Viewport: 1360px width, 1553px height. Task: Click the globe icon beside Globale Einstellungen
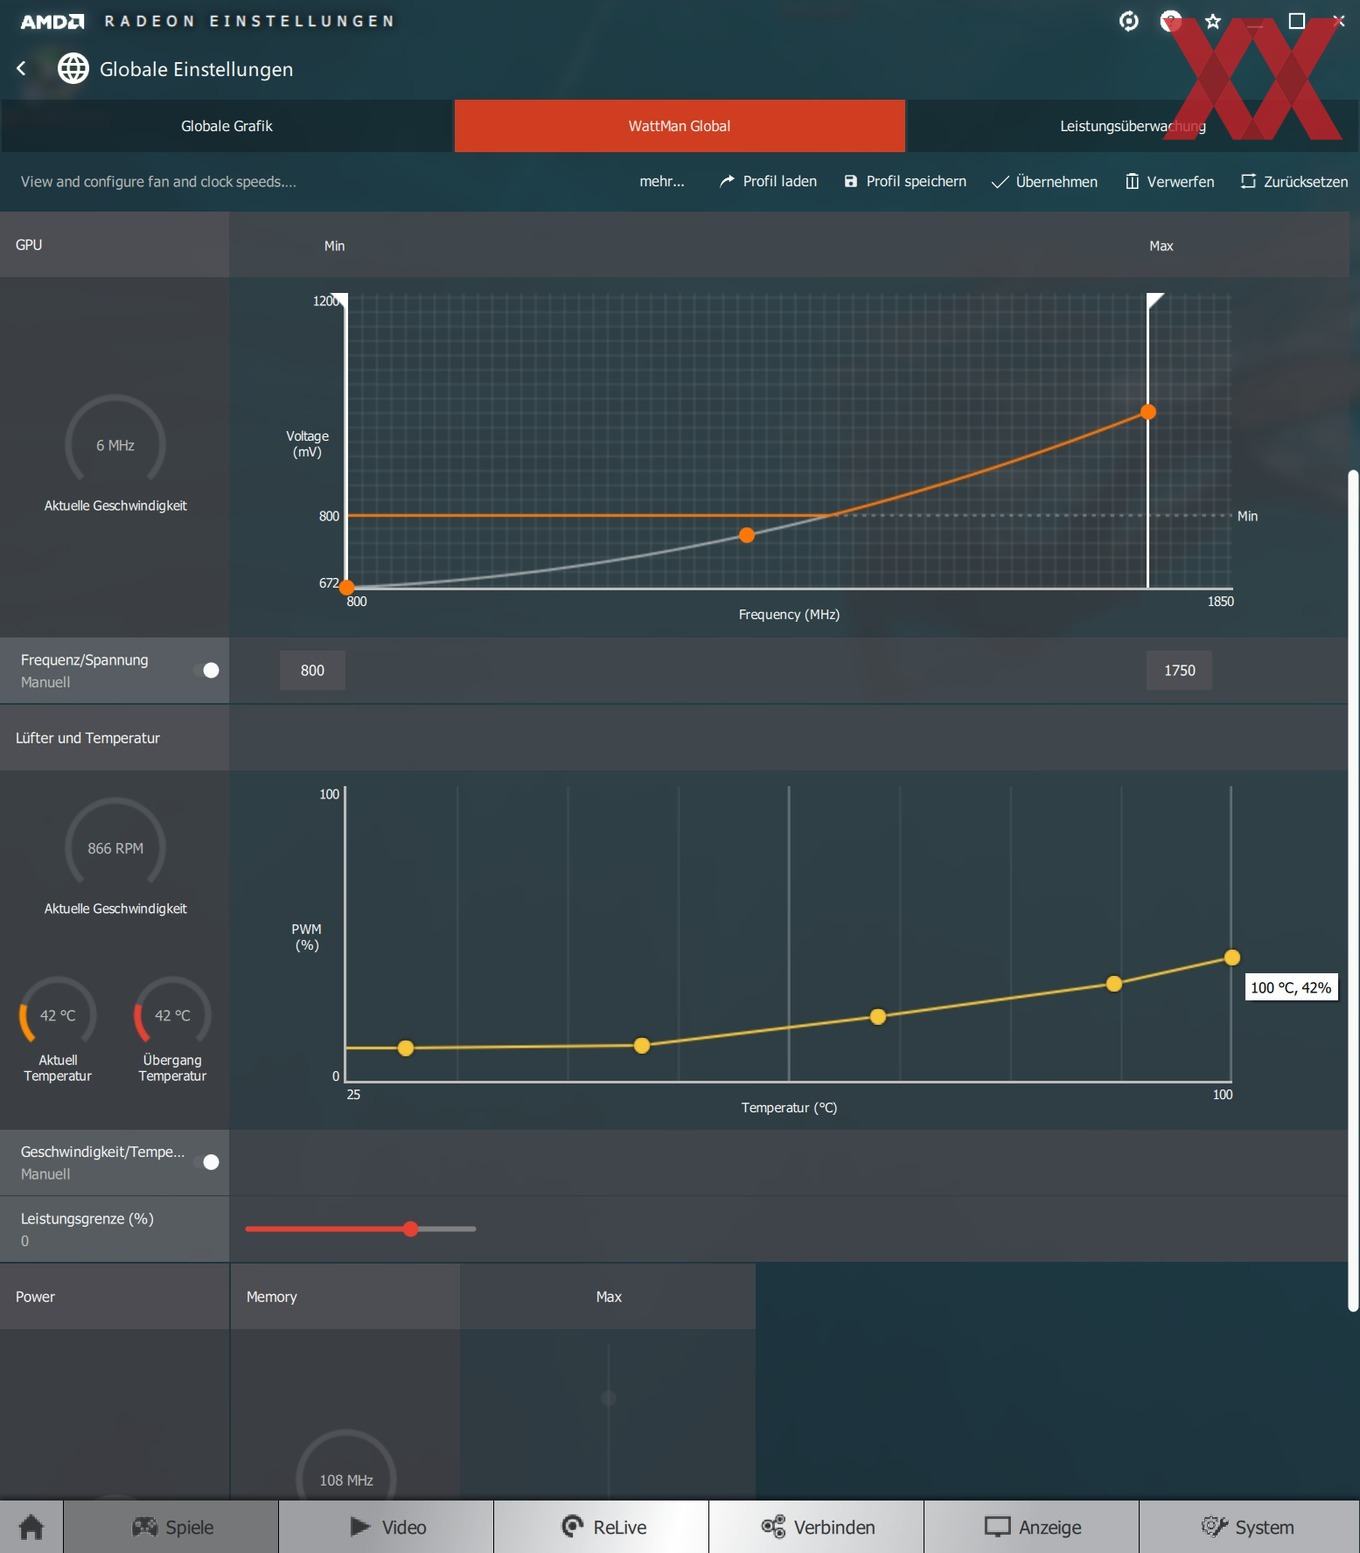point(73,68)
